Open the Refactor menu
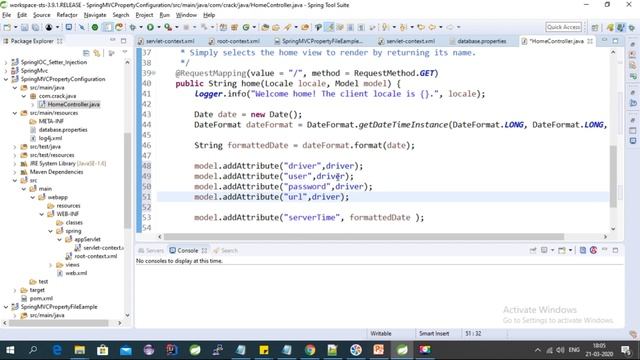This screenshot has width=640, height=360. pos(67,15)
